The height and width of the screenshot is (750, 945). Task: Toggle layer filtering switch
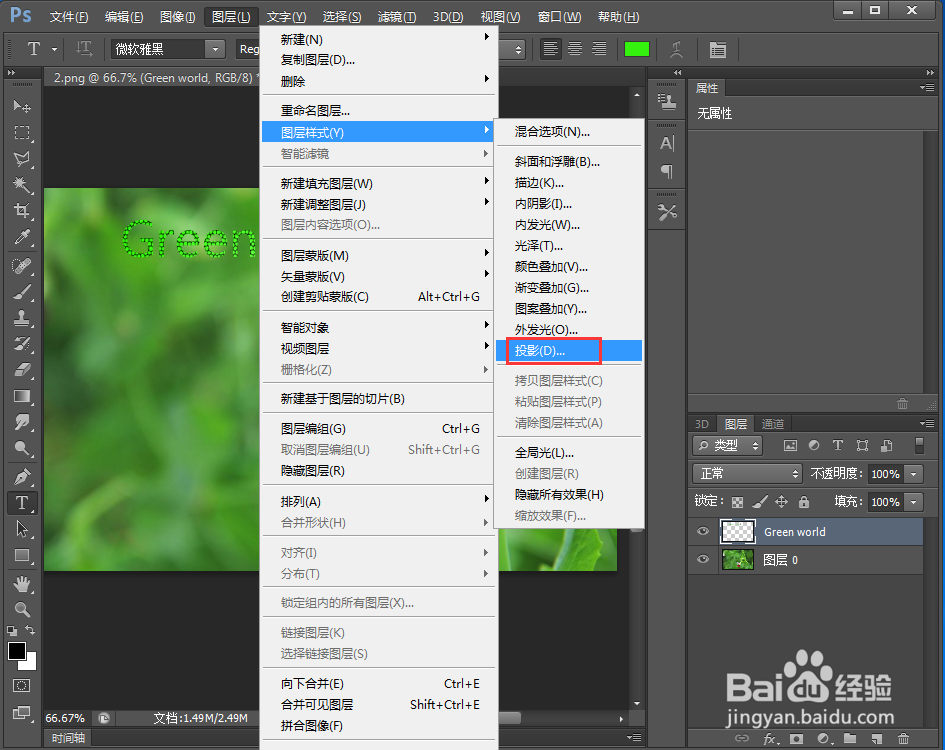click(919, 446)
